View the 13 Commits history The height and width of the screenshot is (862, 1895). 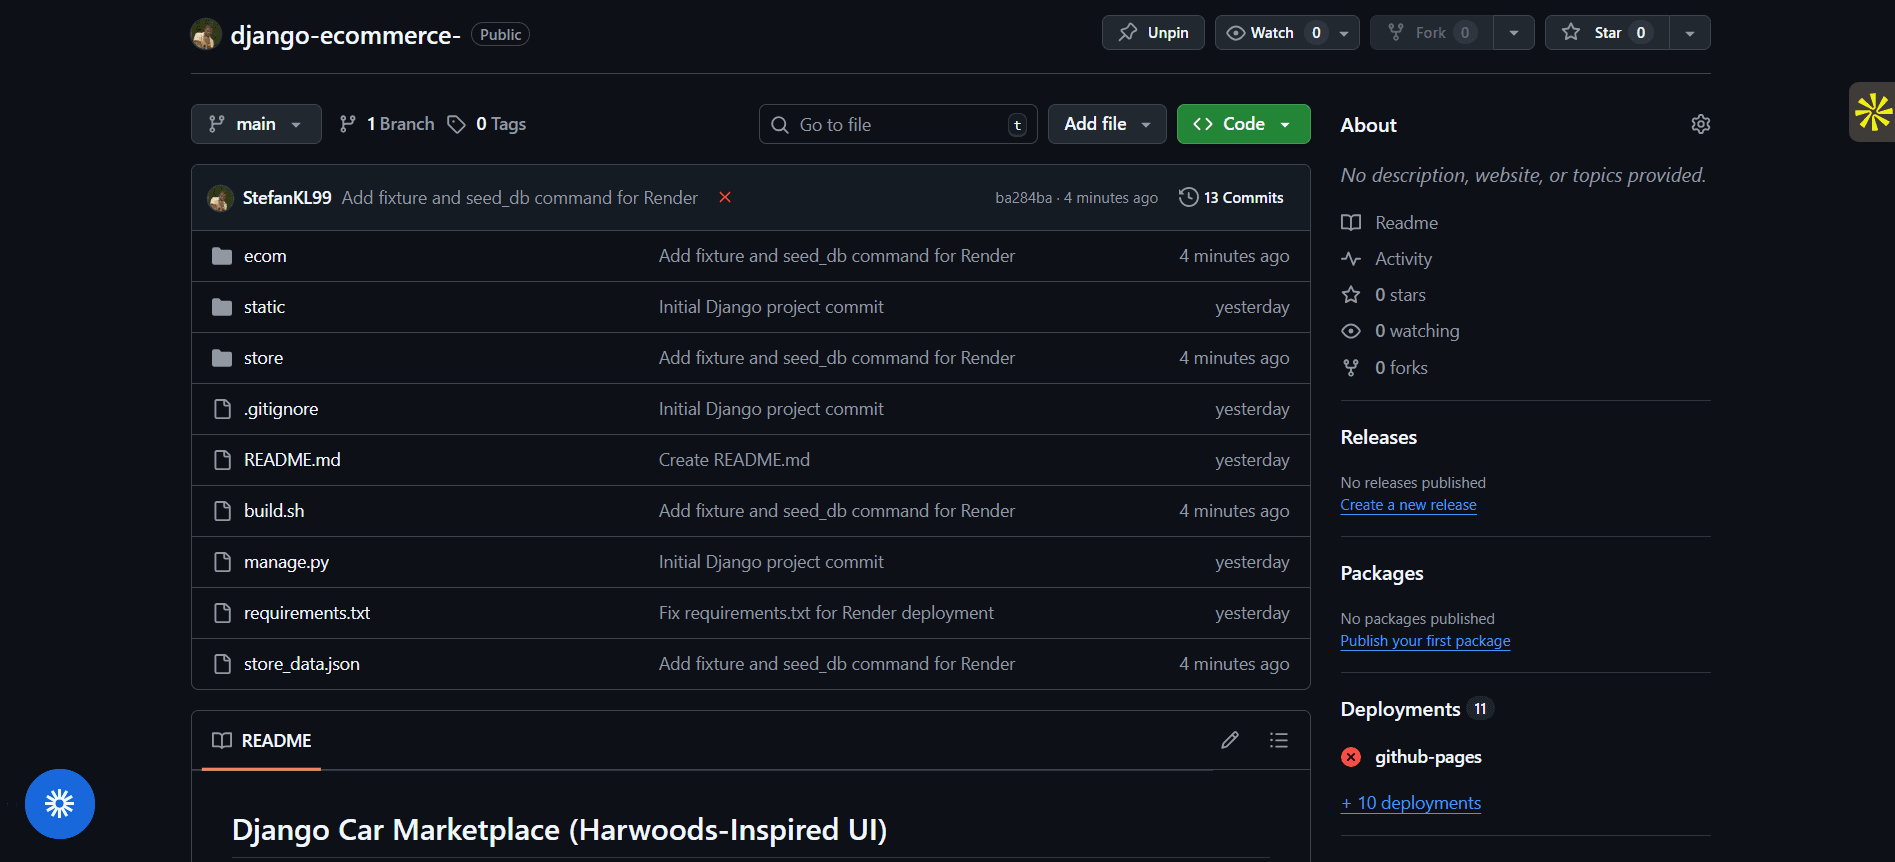(1231, 198)
